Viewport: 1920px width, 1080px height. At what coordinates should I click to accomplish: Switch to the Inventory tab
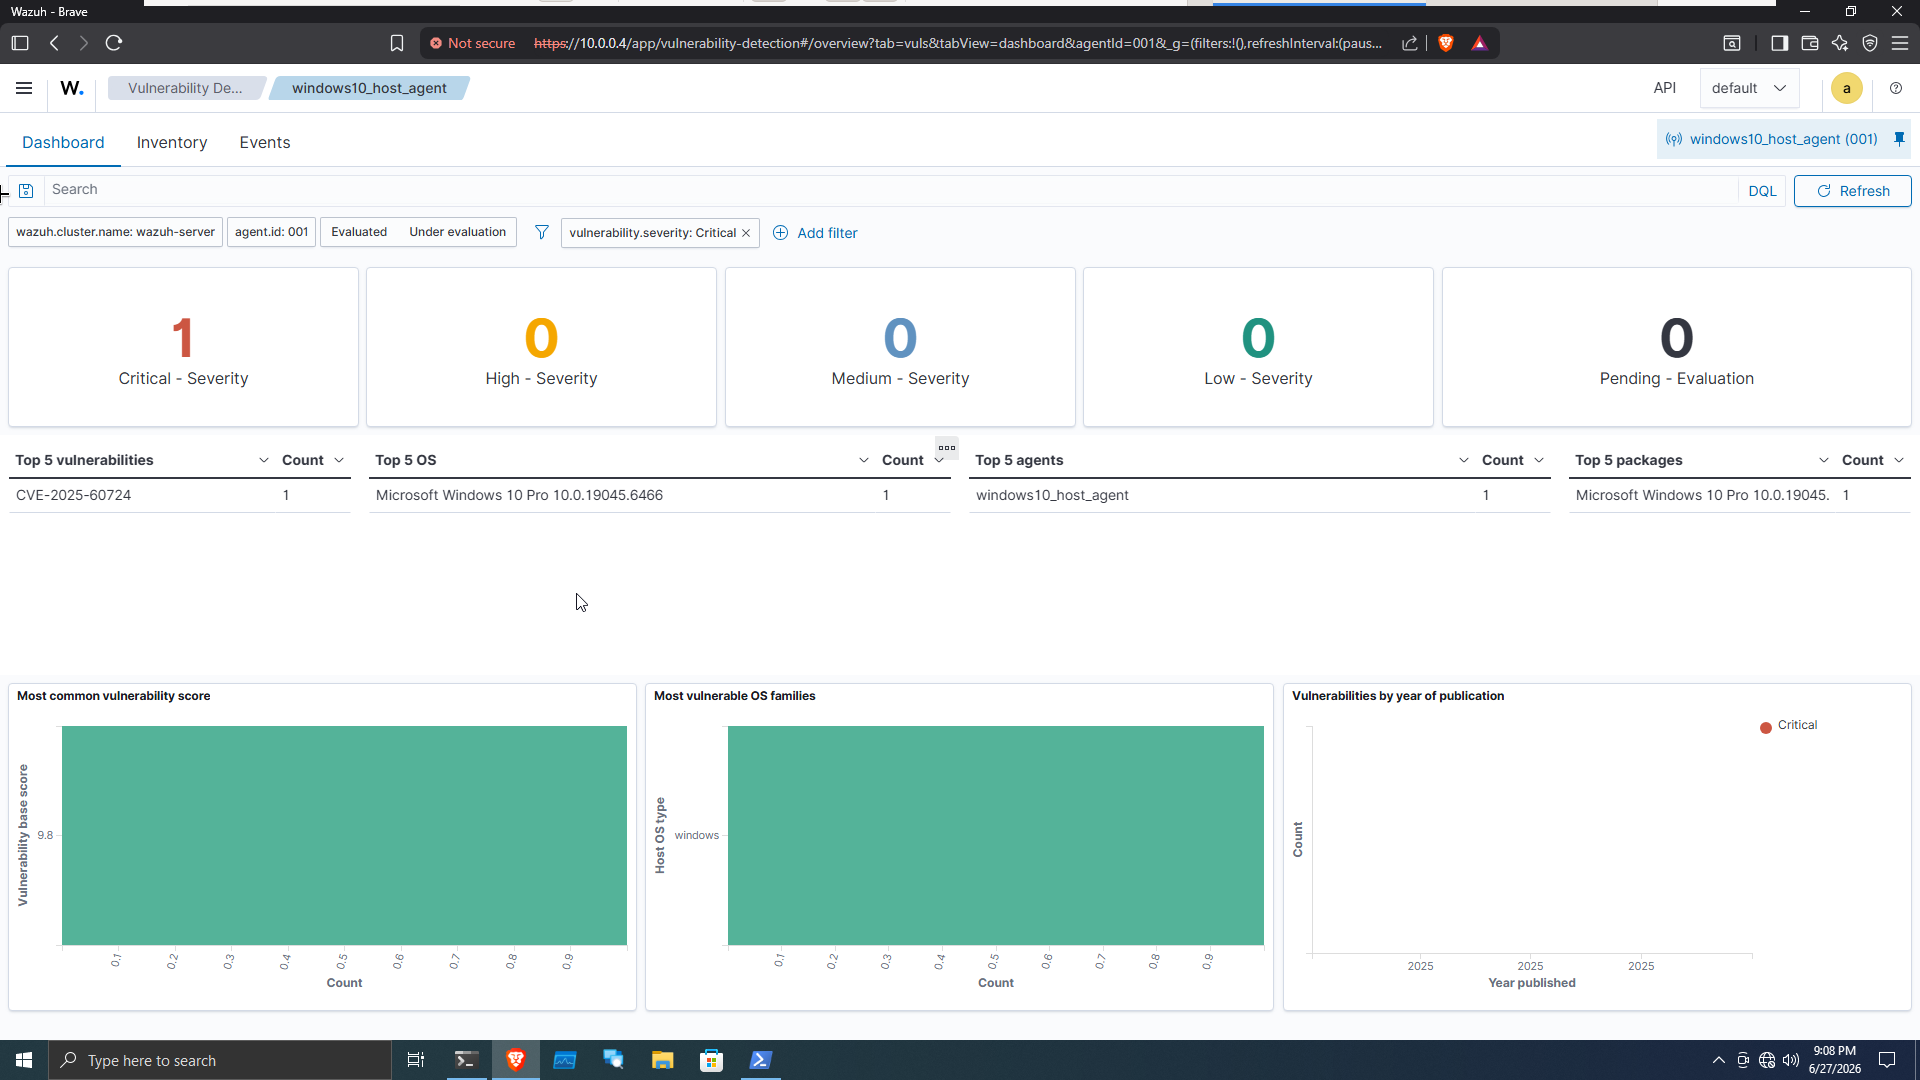(172, 143)
